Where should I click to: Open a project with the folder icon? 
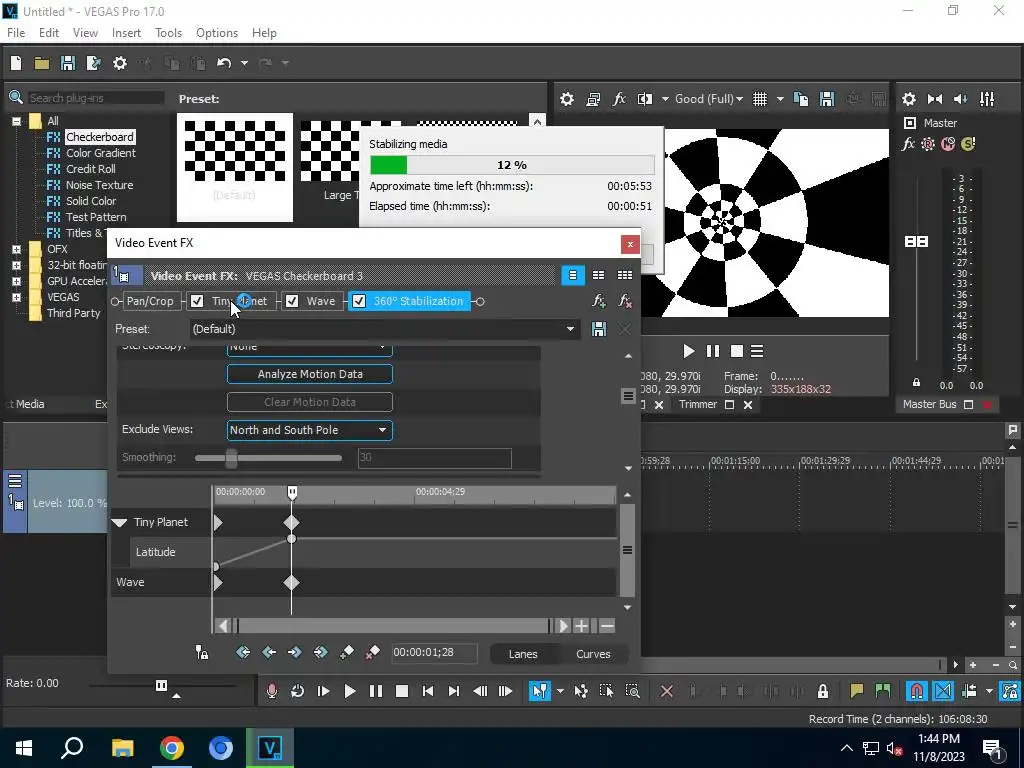(42, 63)
